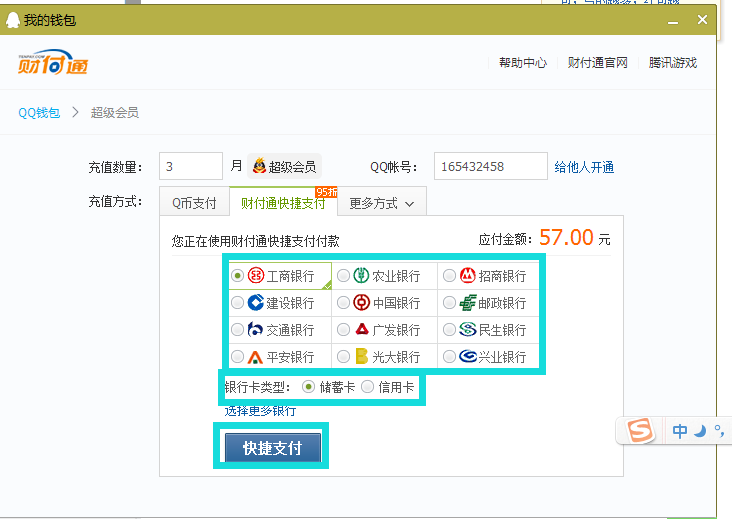Screen dimensions: 732x519
Task: Click the 建设银行 logo icon
Action: (256, 302)
